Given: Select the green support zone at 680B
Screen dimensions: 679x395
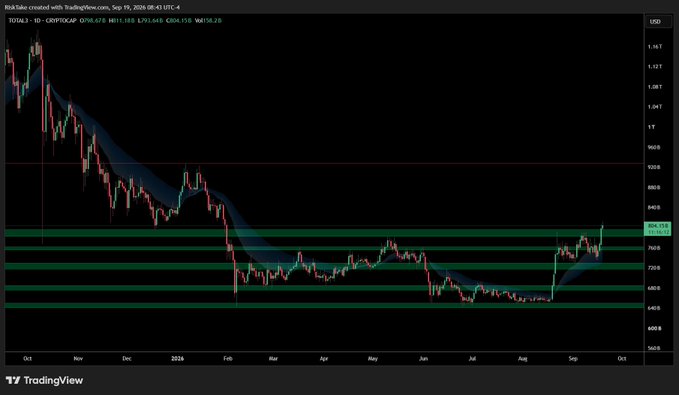Looking at the screenshot, I should [324, 288].
